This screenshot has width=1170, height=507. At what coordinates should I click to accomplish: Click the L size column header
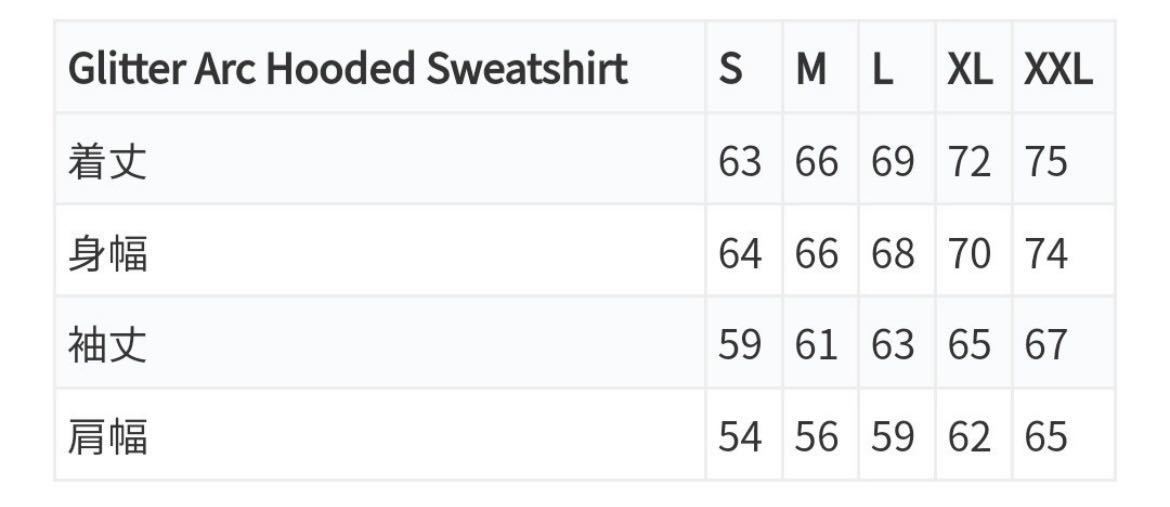point(882,69)
